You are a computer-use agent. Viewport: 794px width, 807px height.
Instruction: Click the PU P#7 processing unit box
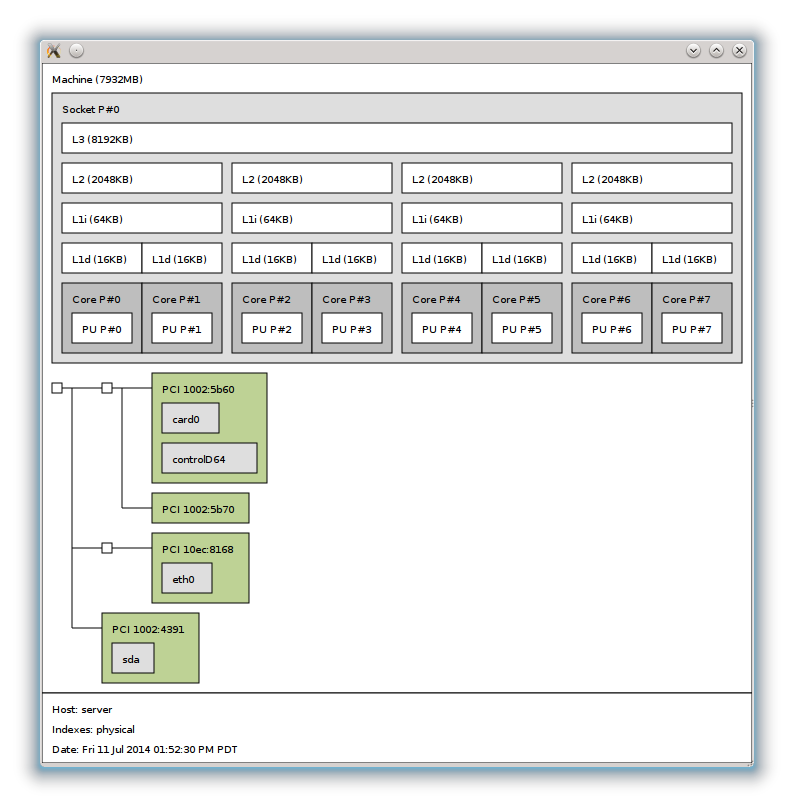[x=692, y=329]
